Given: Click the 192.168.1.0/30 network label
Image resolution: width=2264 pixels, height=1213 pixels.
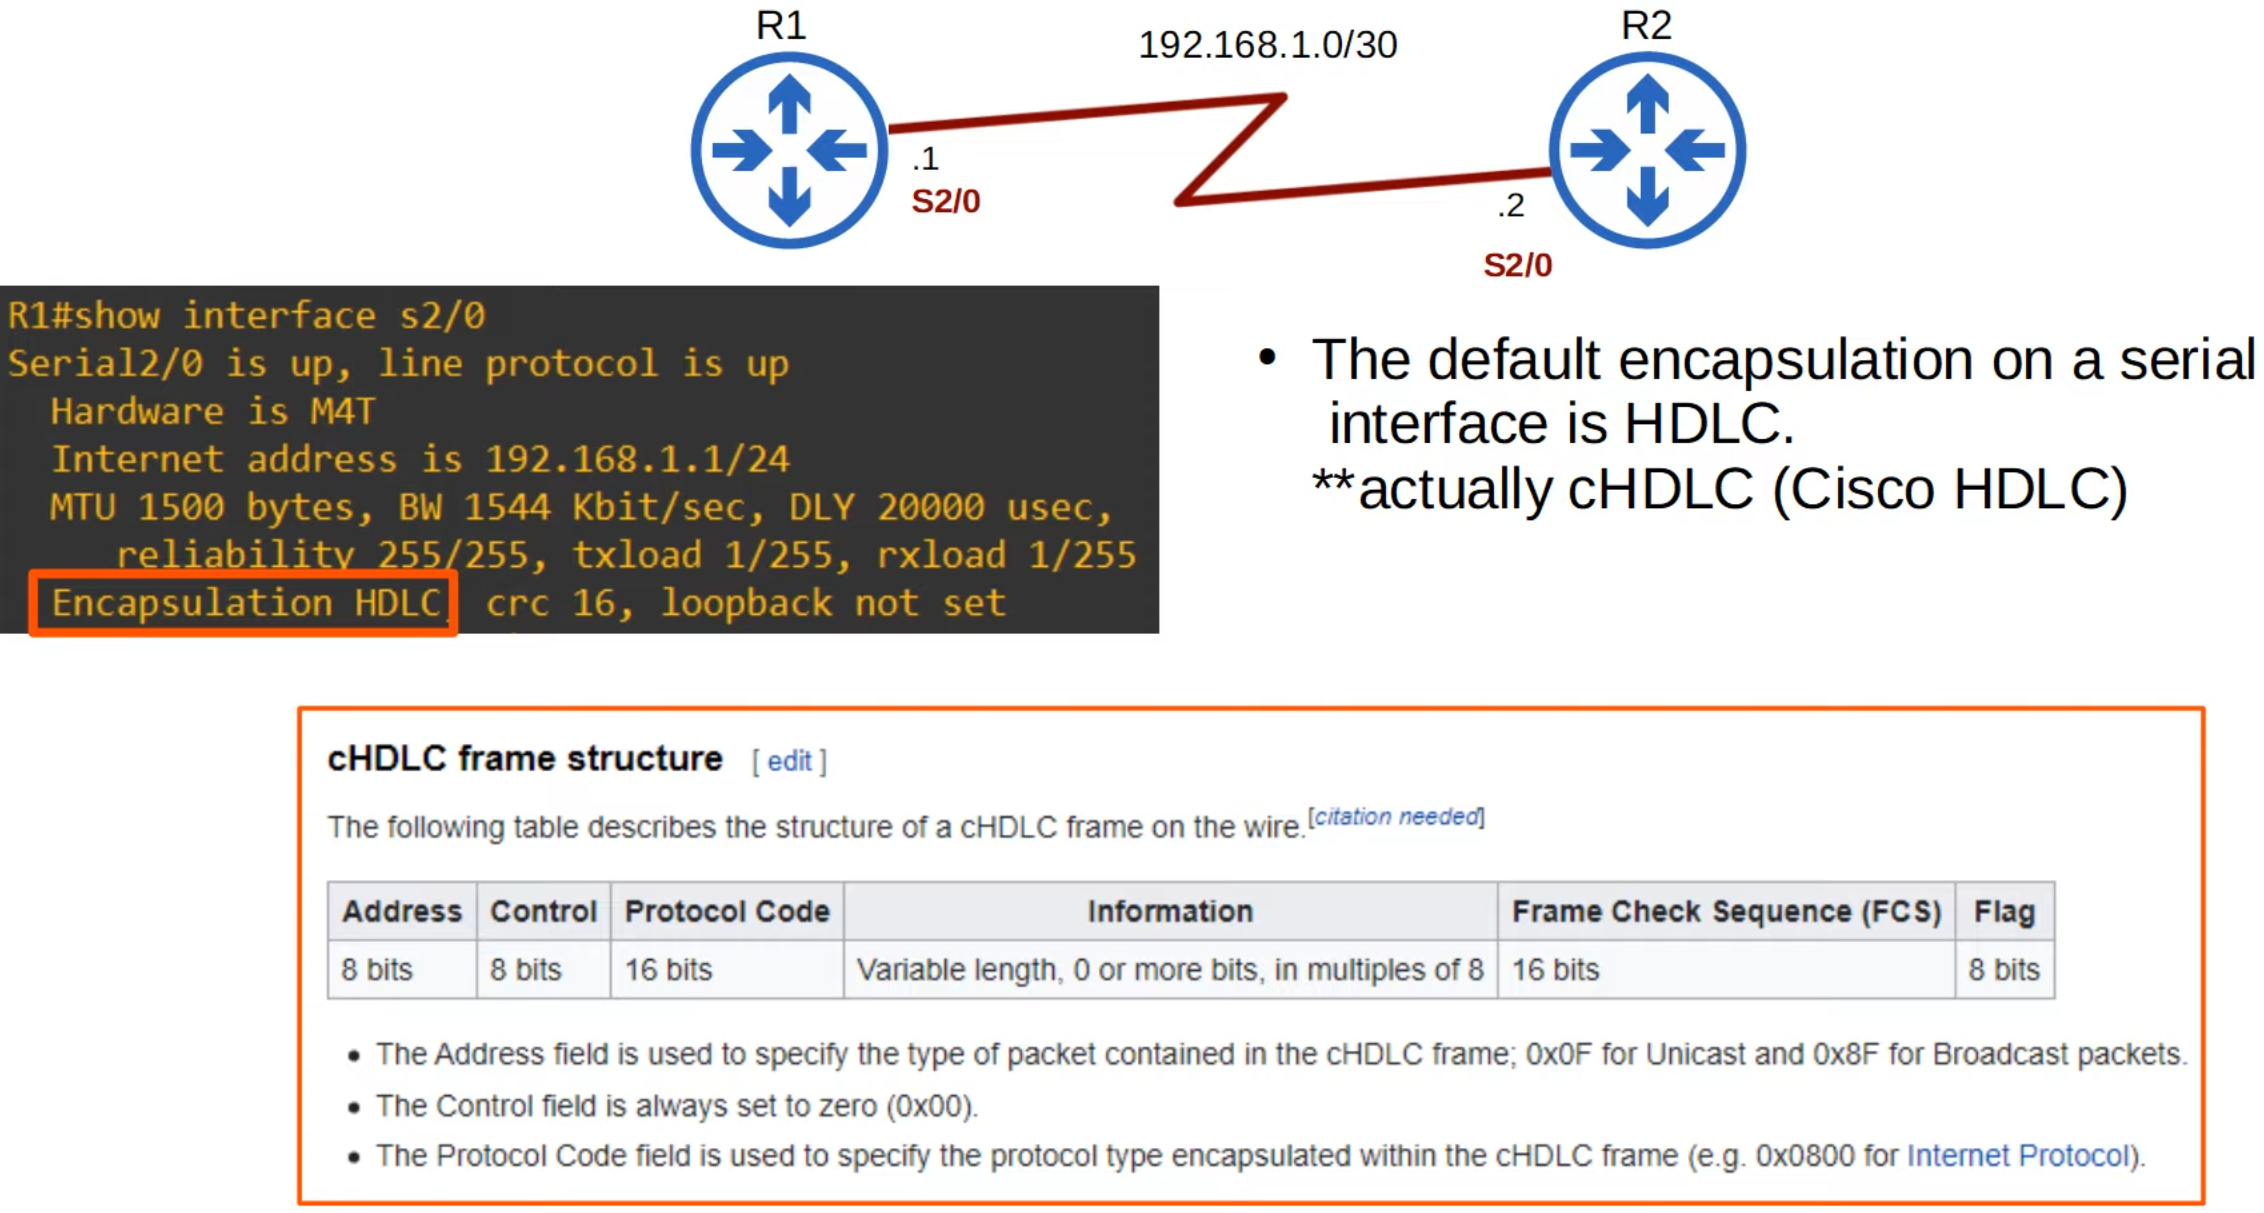Looking at the screenshot, I should [x=1267, y=45].
